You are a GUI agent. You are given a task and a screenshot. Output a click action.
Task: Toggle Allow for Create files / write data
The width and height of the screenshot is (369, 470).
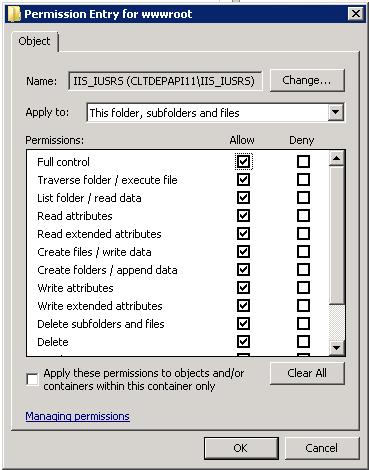(x=243, y=252)
